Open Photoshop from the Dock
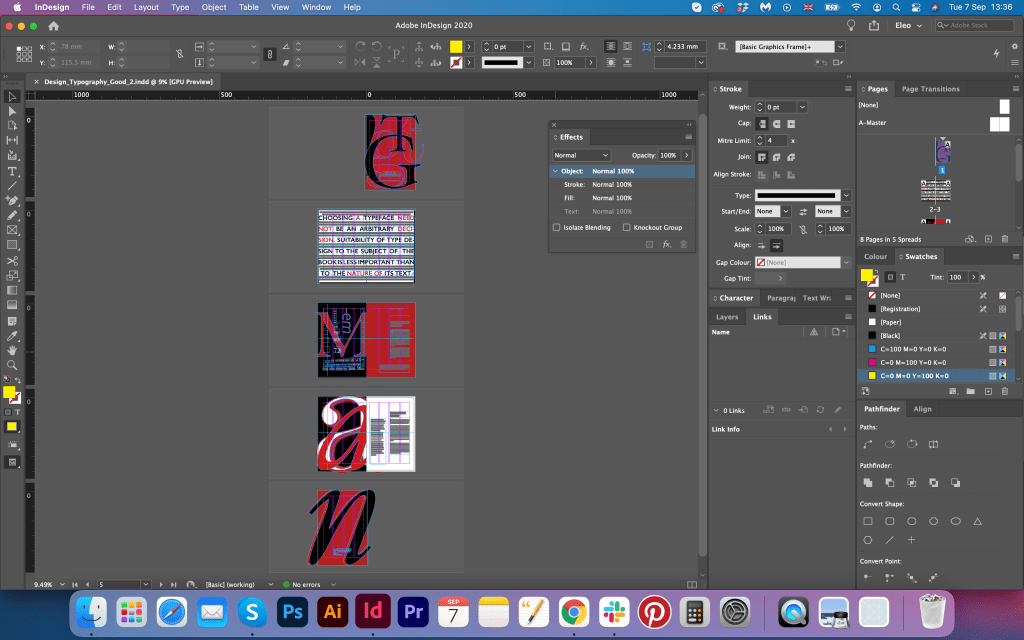 (x=293, y=610)
